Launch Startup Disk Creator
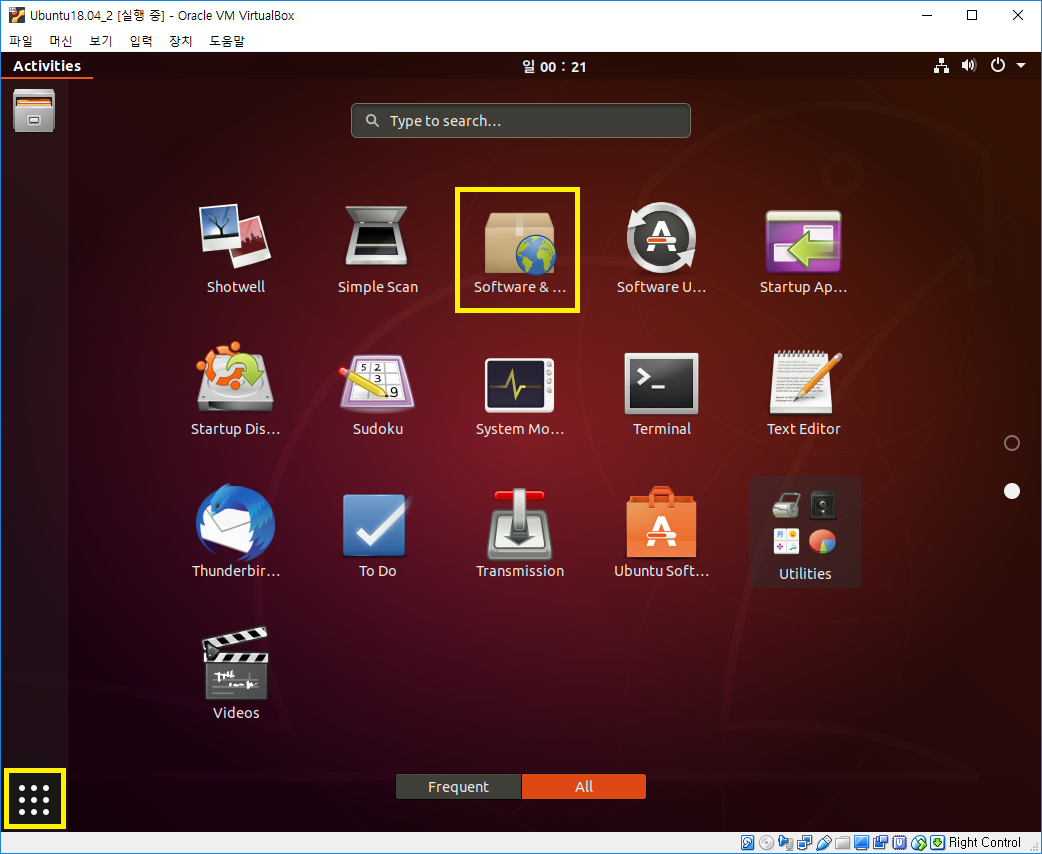Image resolution: width=1042 pixels, height=854 pixels. (235, 391)
